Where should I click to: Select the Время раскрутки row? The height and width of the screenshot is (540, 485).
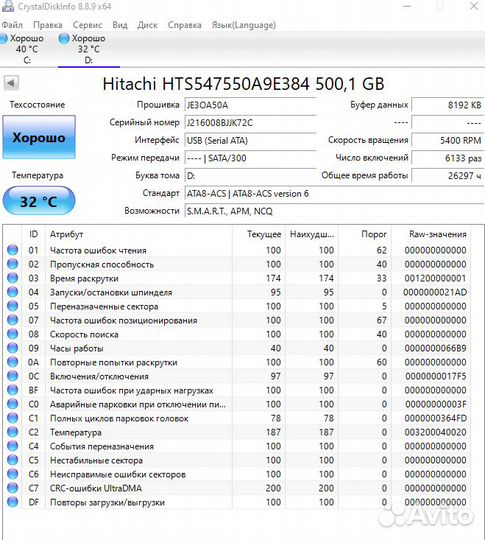coord(237,278)
